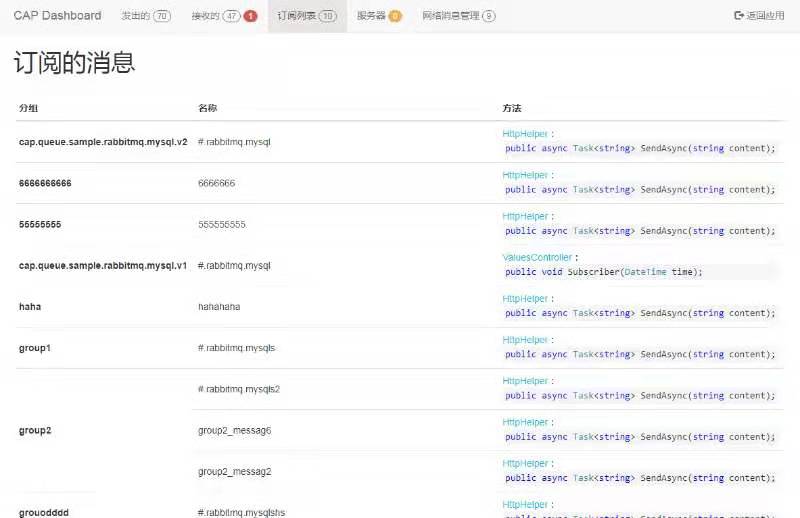800x518 pixels.
Task: Click the count badge on 订阅列表
Action: [x=328, y=16]
